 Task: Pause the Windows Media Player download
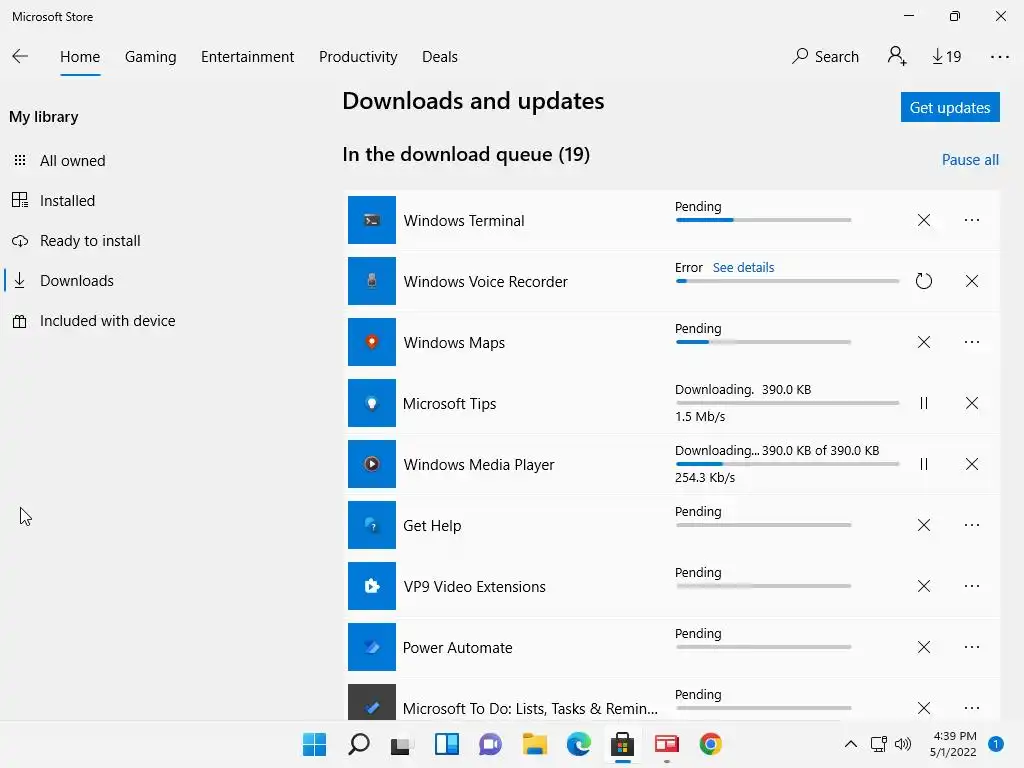click(x=923, y=464)
